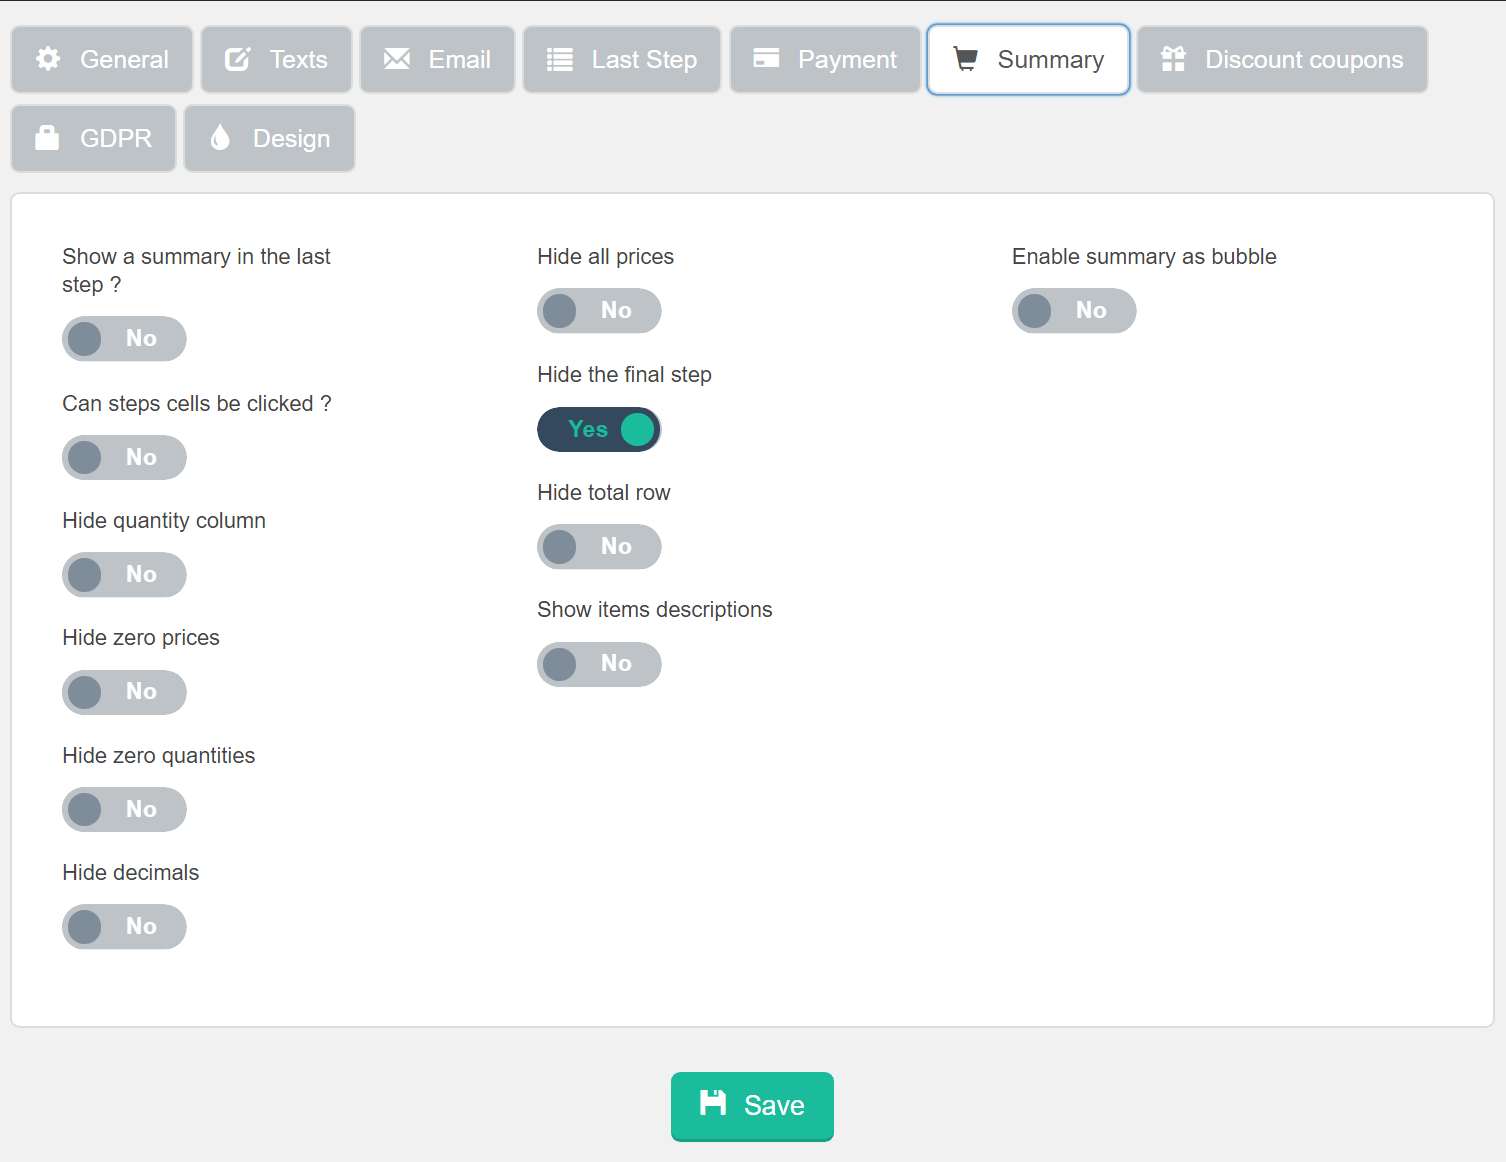Viewport: 1506px width, 1162px height.
Task: Enable 'Hide quantity column'
Action: tap(124, 575)
